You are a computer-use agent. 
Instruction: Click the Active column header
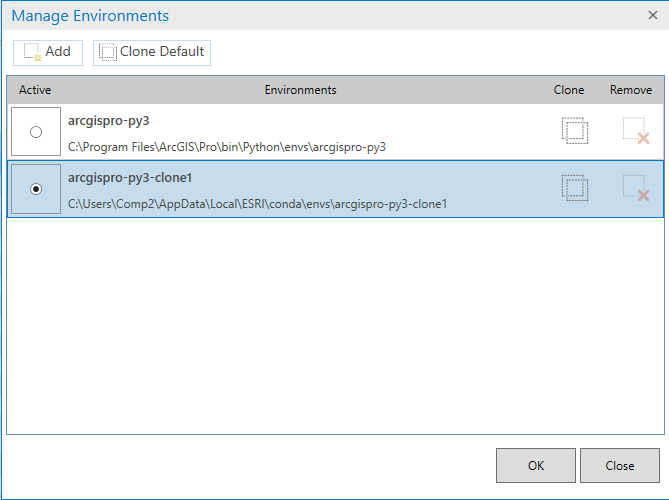[x=35, y=90]
